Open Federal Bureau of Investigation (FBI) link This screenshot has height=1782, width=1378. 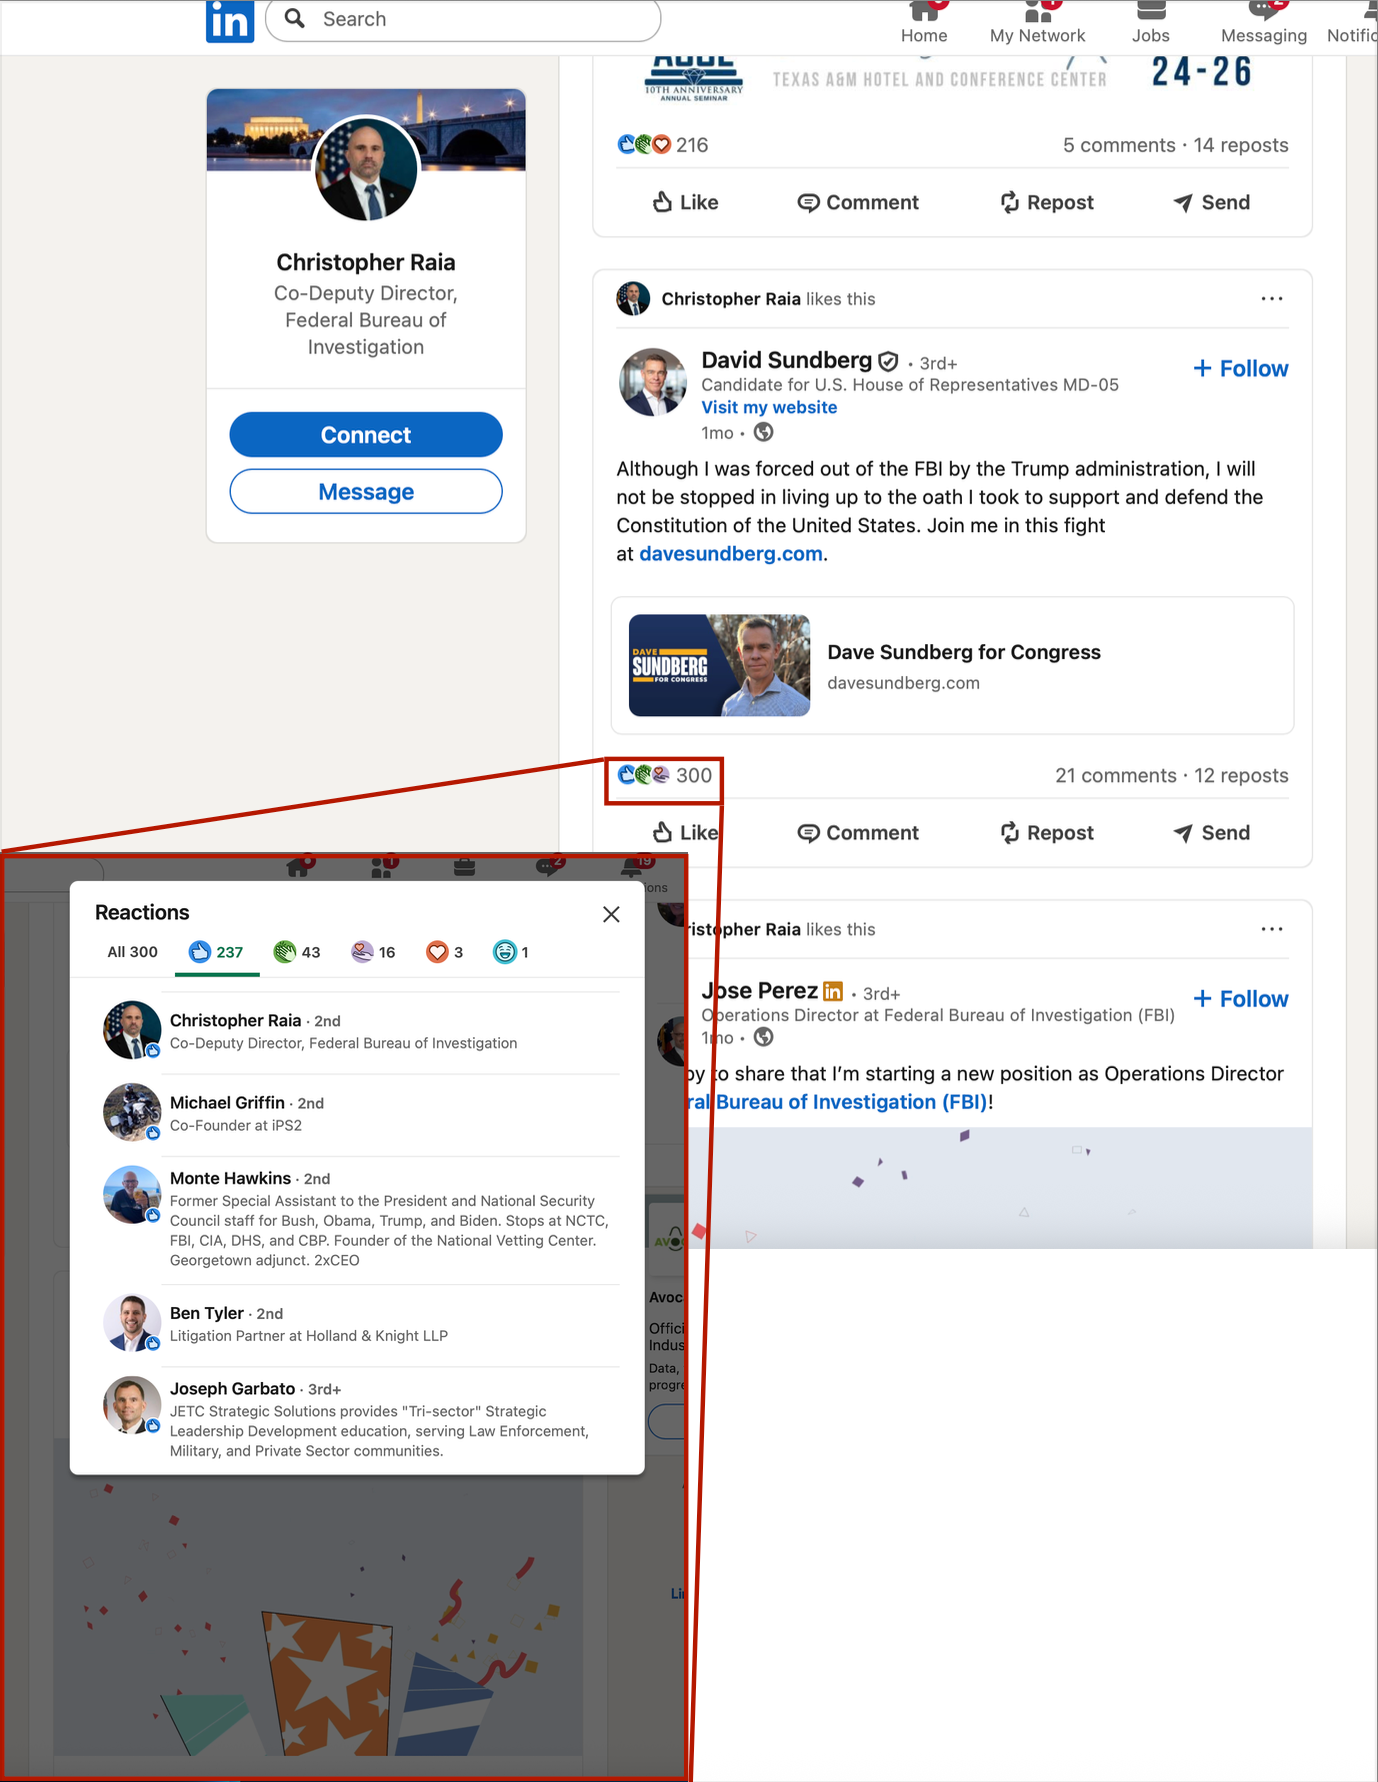[x=839, y=1102]
